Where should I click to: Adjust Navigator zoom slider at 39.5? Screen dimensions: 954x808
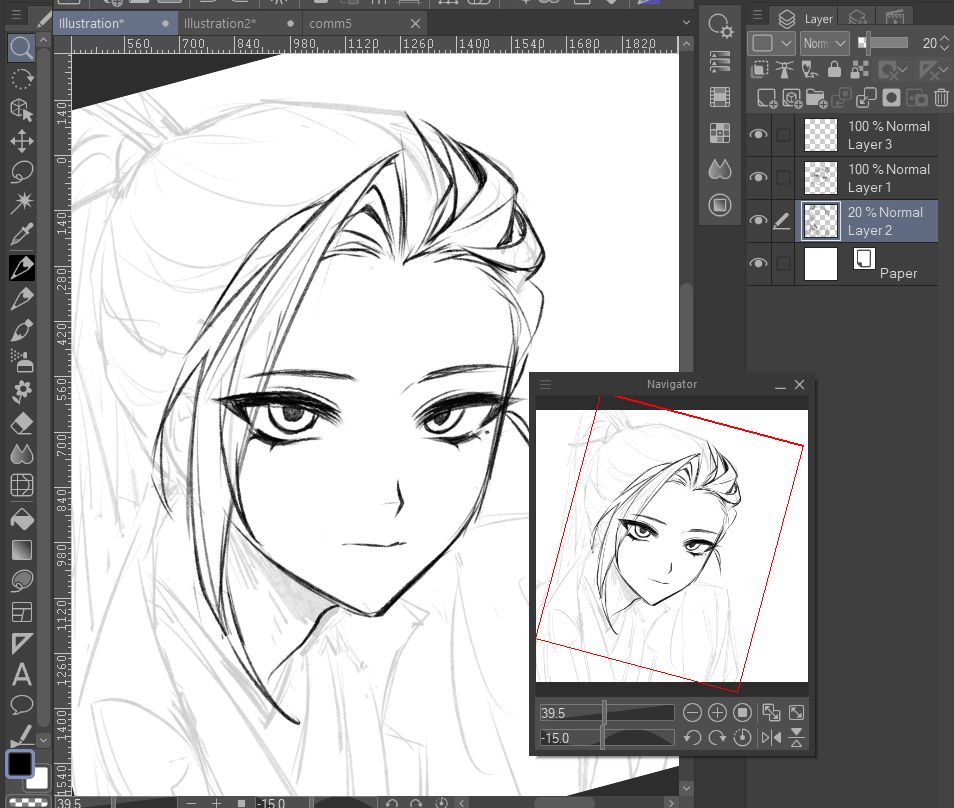click(x=607, y=712)
